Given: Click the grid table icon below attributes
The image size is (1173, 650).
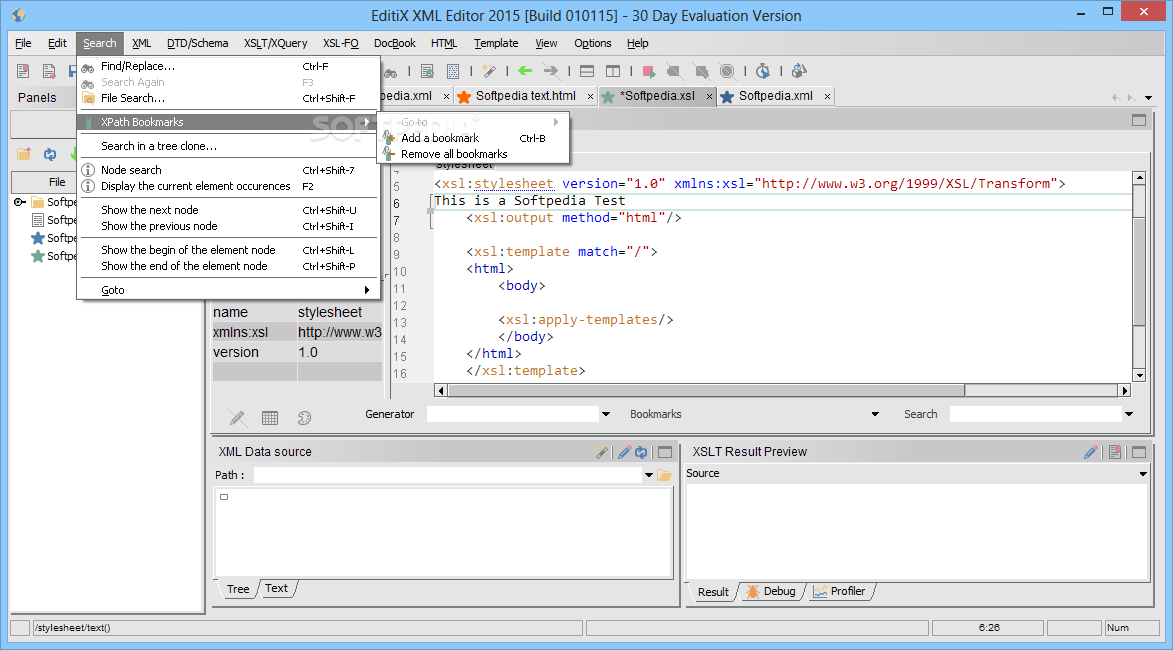Looking at the screenshot, I should pyautogui.click(x=270, y=418).
